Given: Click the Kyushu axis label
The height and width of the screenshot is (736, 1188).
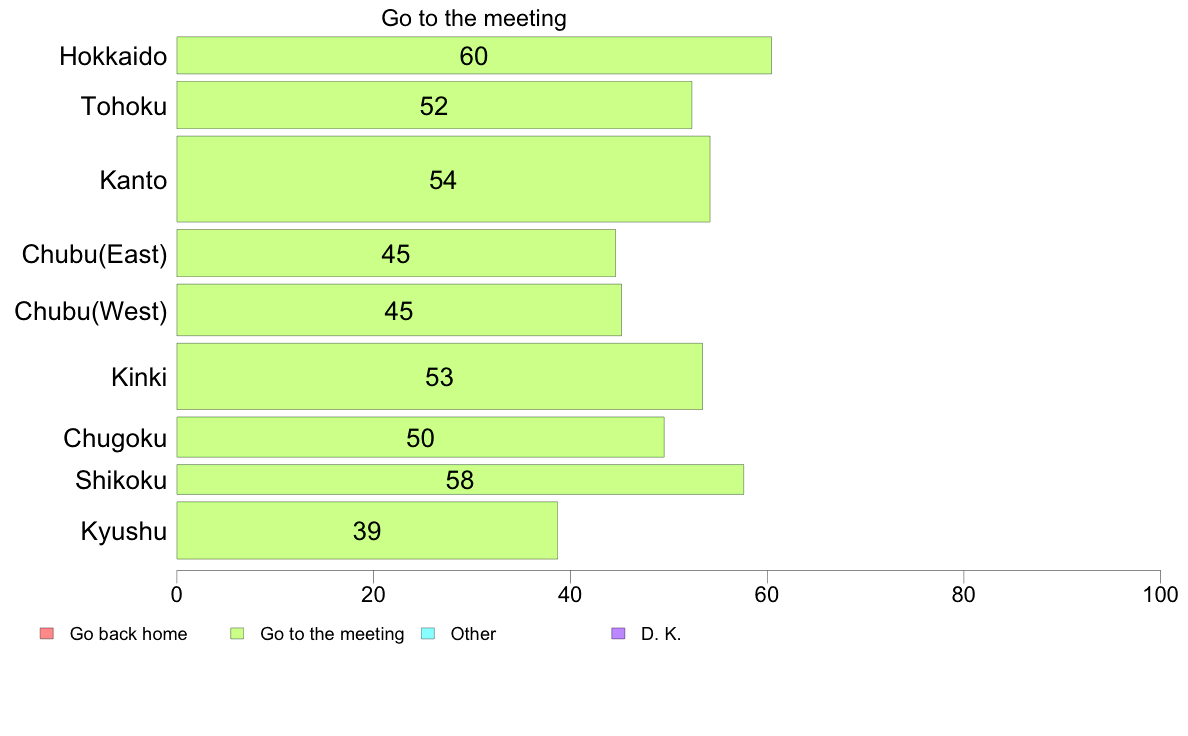Looking at the screenshot, I should point(123,531).
